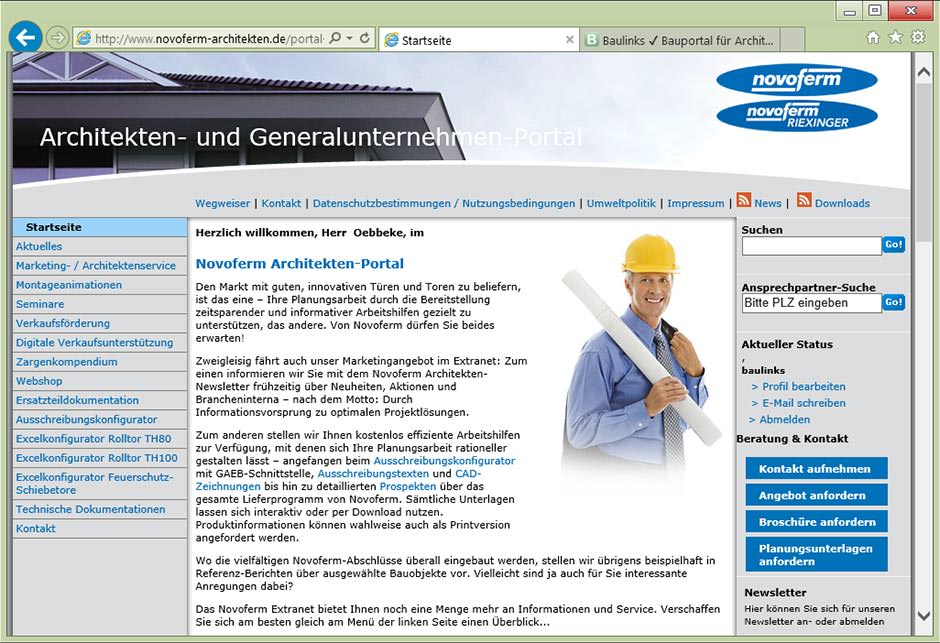Click the Suchen search input field

tap(811, 246)
